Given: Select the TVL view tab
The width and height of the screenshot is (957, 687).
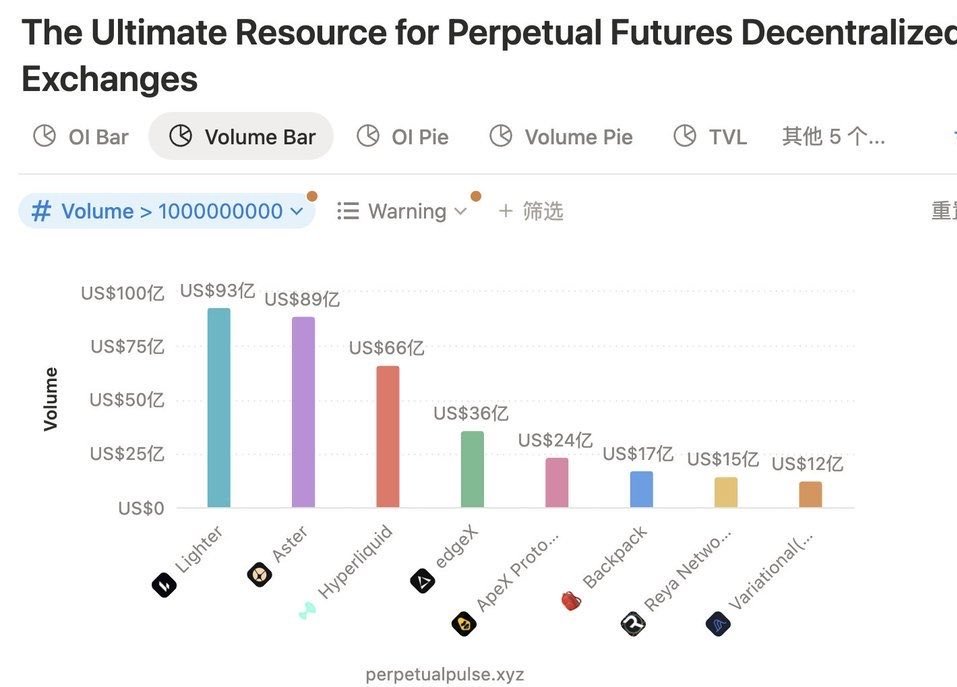Looking at the screenshot, I should pos(710,137).
